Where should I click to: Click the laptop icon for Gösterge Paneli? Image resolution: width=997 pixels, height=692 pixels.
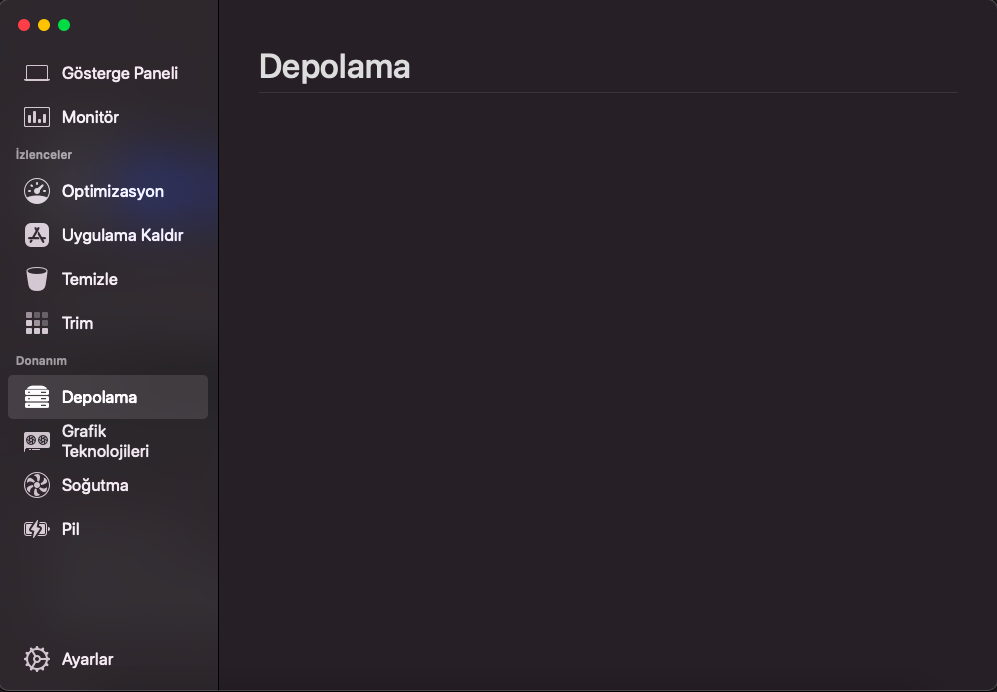(37, 73)
